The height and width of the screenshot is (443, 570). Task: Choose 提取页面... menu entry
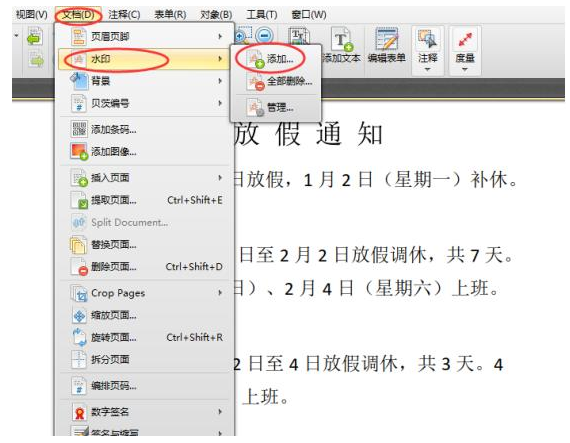(145, 200)
